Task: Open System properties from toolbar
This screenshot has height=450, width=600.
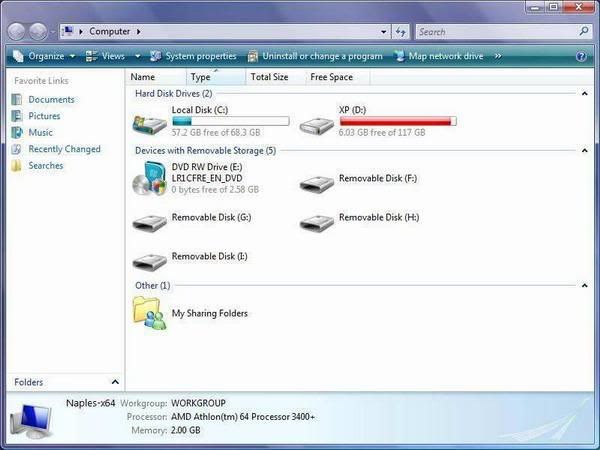Action: pos(193,56)
